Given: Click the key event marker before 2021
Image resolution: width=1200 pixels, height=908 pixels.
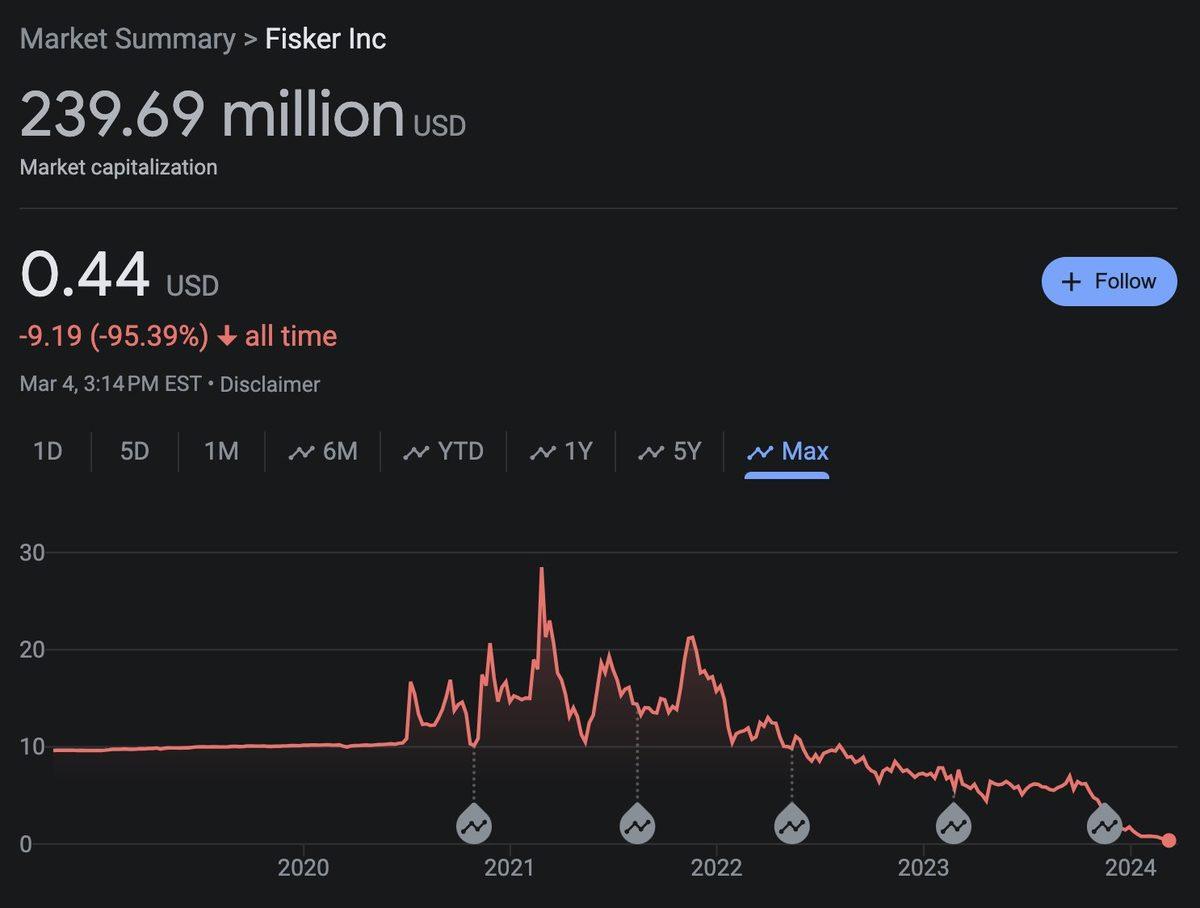Looking at the screenshot, I should [x=474, y=826].
